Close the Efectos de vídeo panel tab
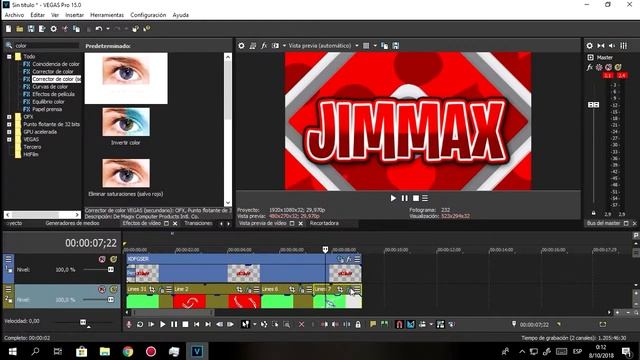Viewport: 640px width, 360px height. (175, 223)
